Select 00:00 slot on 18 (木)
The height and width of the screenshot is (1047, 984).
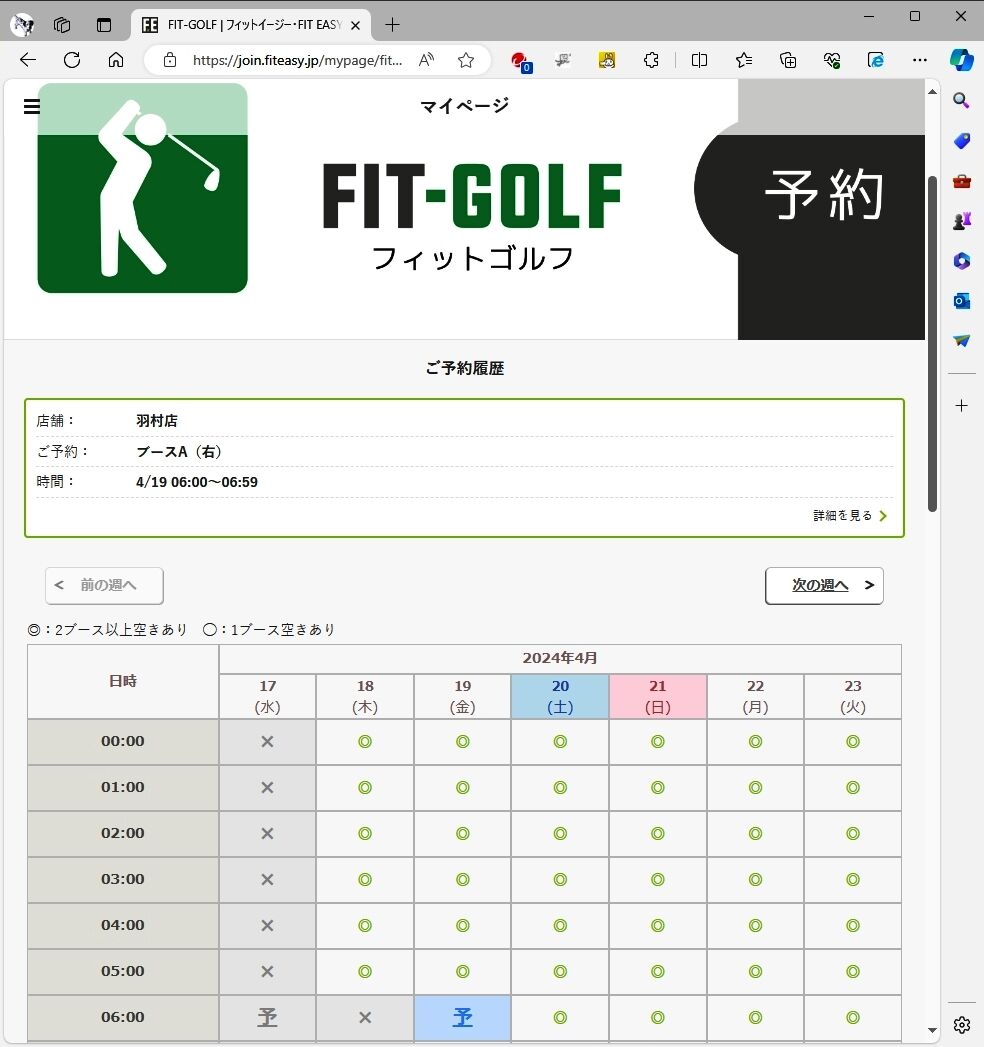click(364, 741)
